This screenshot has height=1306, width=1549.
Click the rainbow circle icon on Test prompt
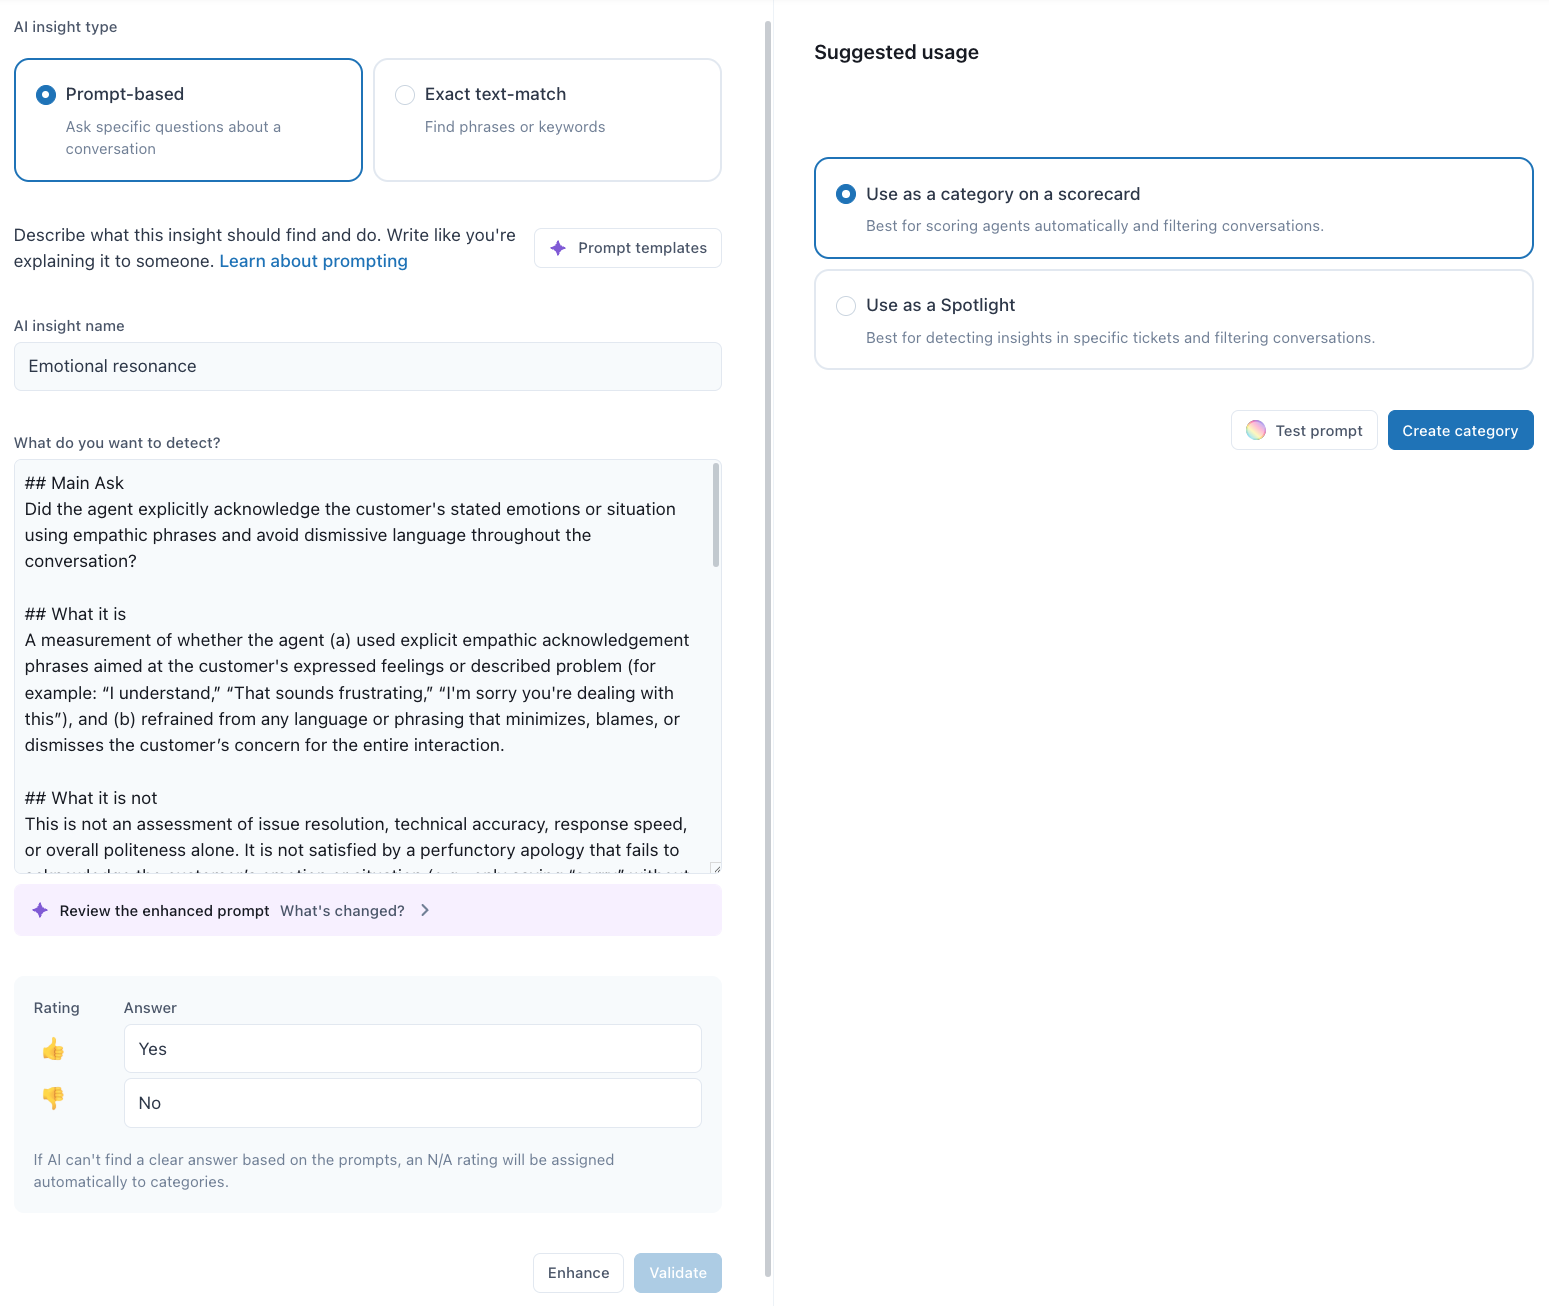click(x=1256, y=430)
